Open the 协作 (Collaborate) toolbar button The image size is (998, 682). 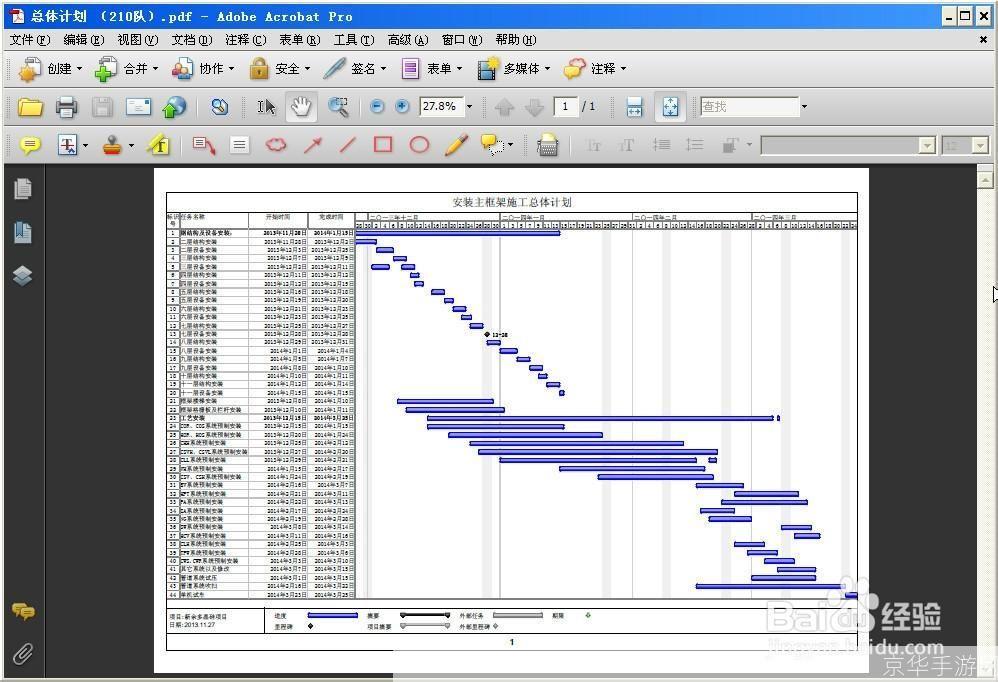click(202, 68)
